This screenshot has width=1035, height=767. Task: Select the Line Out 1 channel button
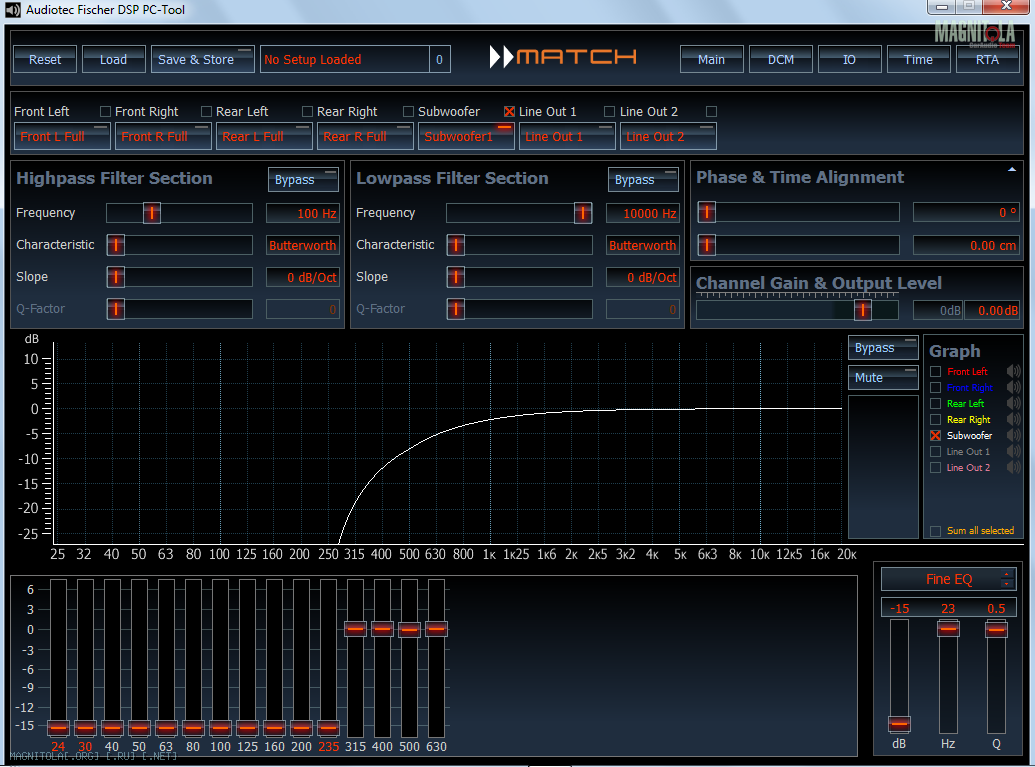567,137
